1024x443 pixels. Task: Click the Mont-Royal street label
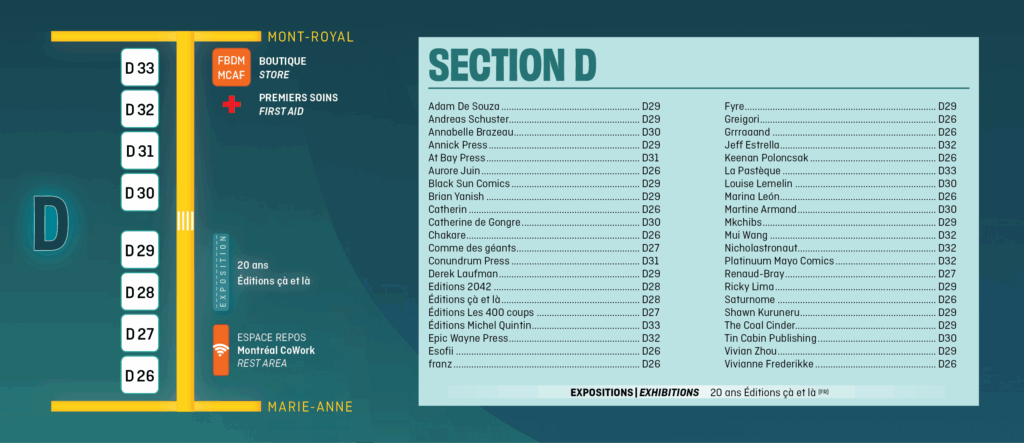(311, 37)
